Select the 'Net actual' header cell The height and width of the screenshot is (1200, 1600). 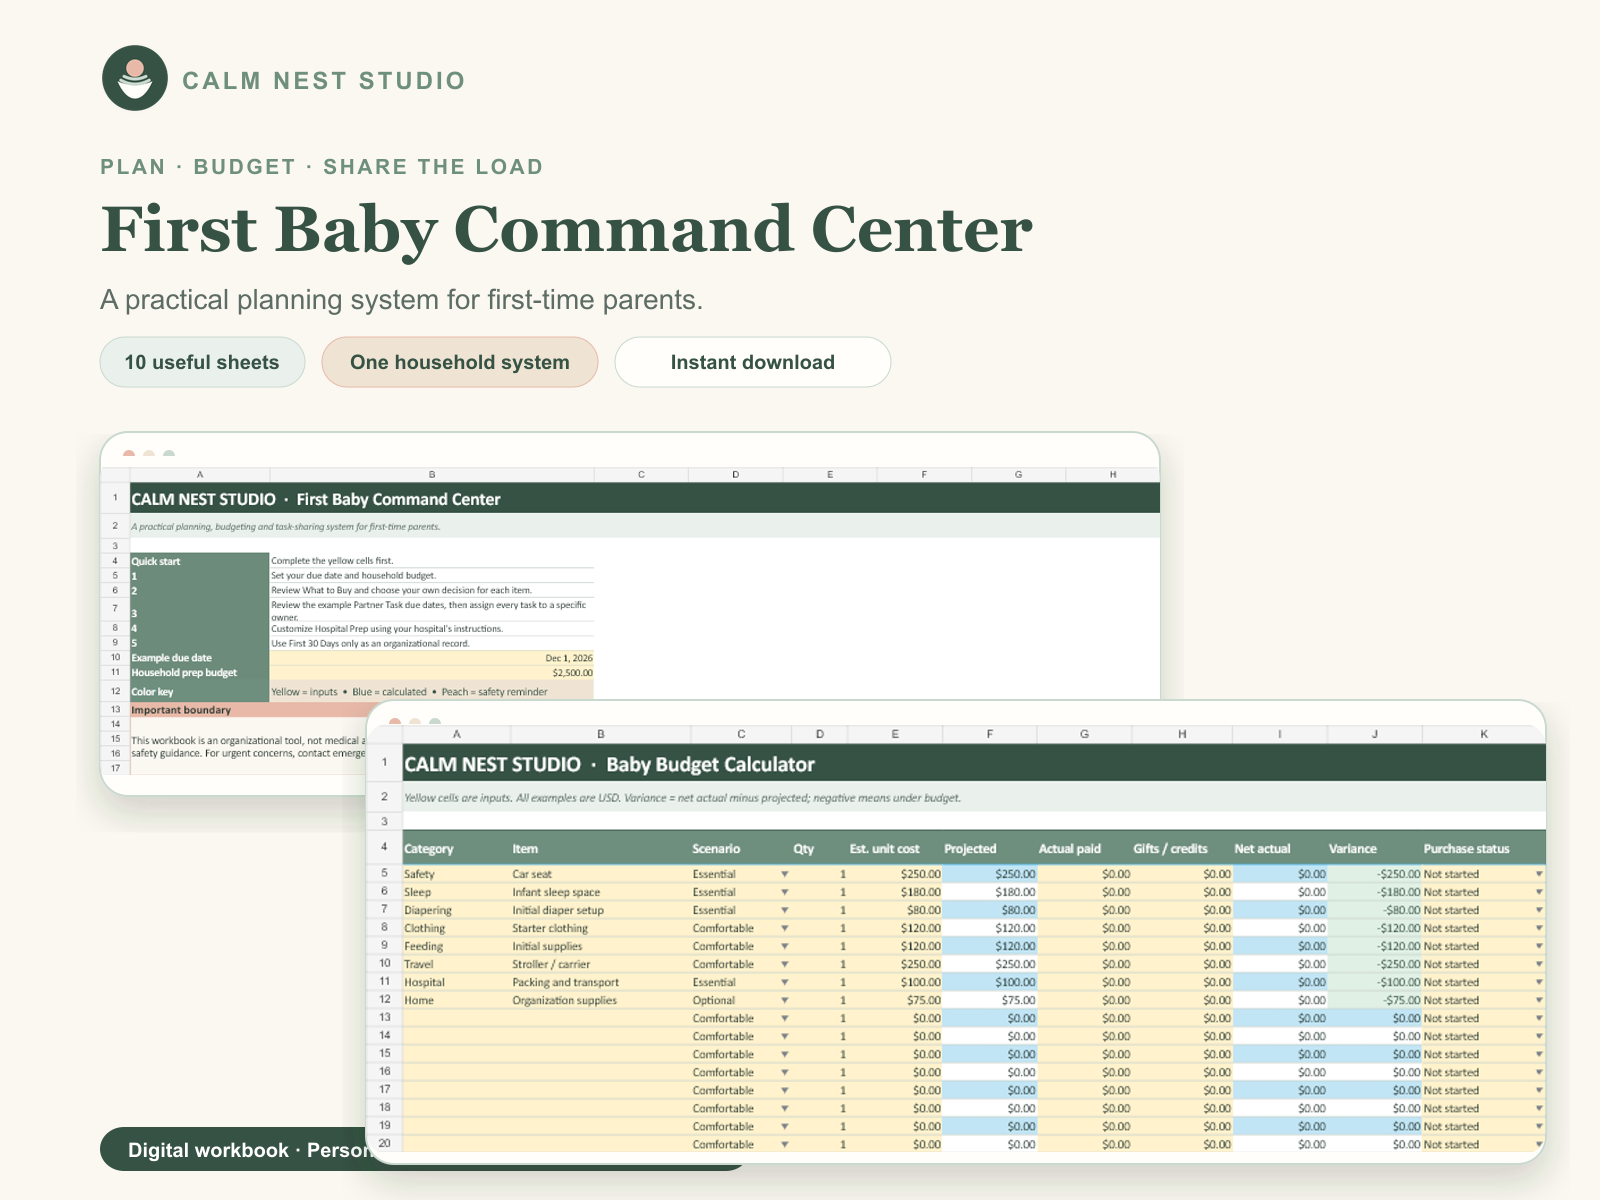point(1279,848)
